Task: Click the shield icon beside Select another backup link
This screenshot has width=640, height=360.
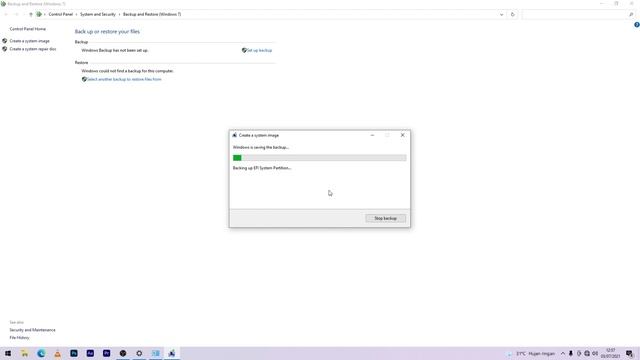Action: [84, 79]
